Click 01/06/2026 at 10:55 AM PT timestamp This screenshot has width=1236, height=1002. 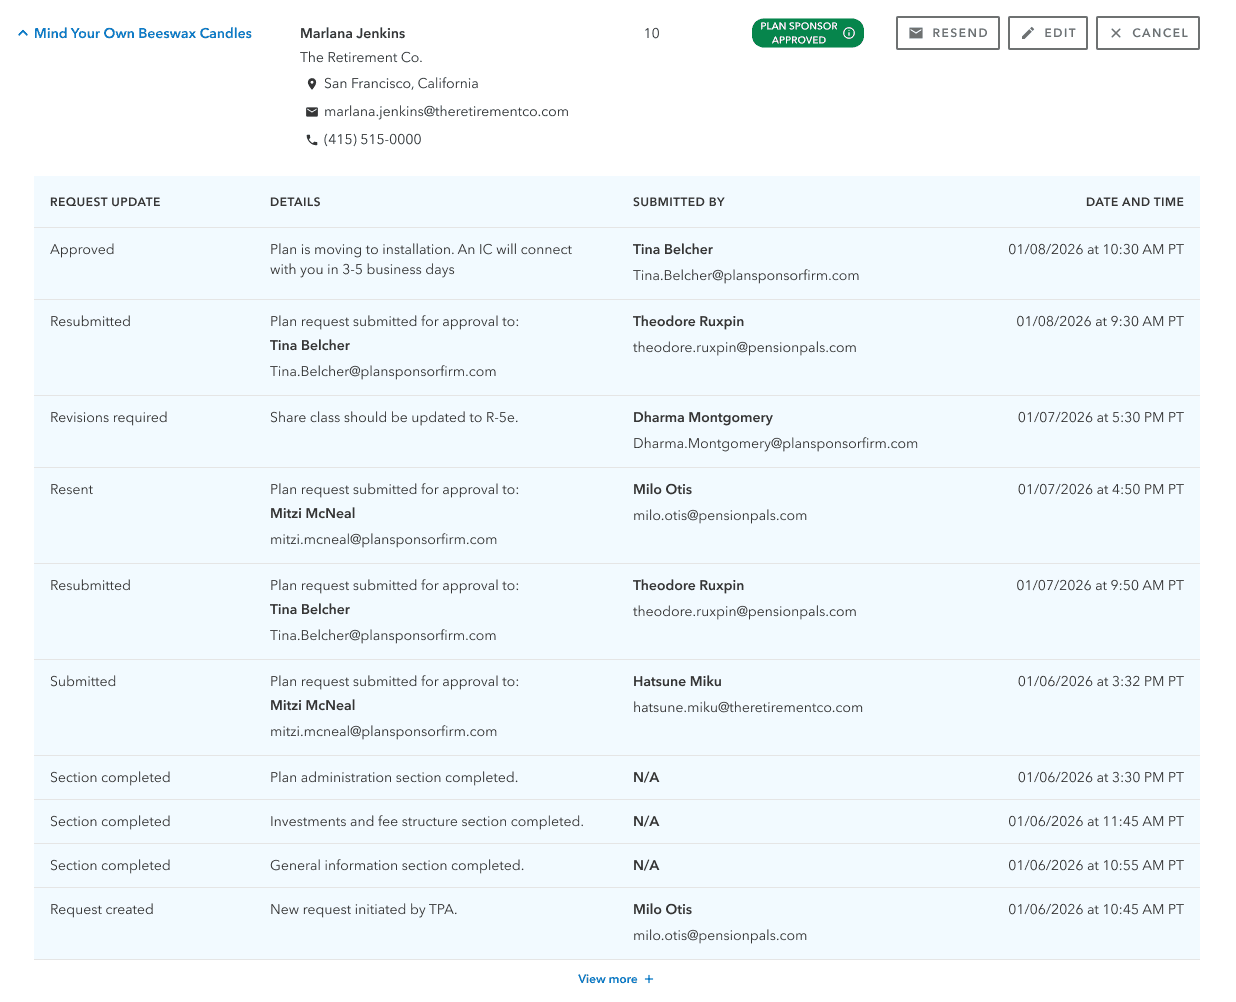click(1096, 866)
